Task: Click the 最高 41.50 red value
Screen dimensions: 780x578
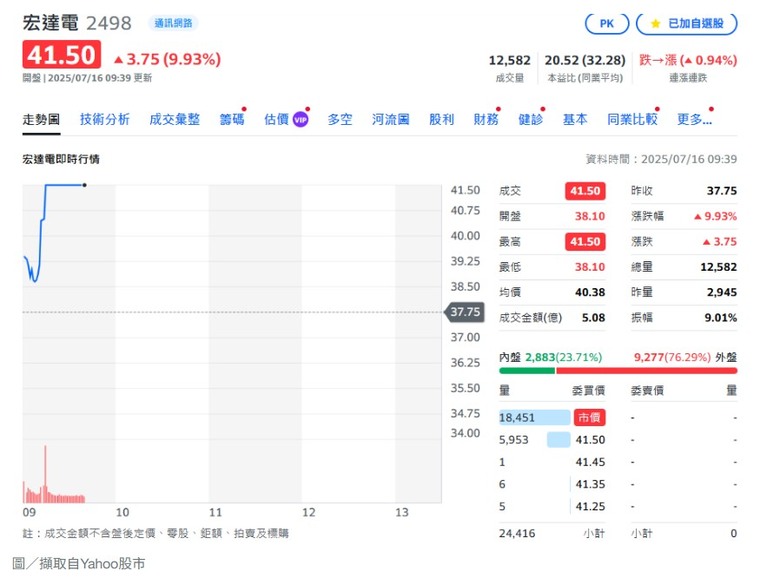Action: 585,242
